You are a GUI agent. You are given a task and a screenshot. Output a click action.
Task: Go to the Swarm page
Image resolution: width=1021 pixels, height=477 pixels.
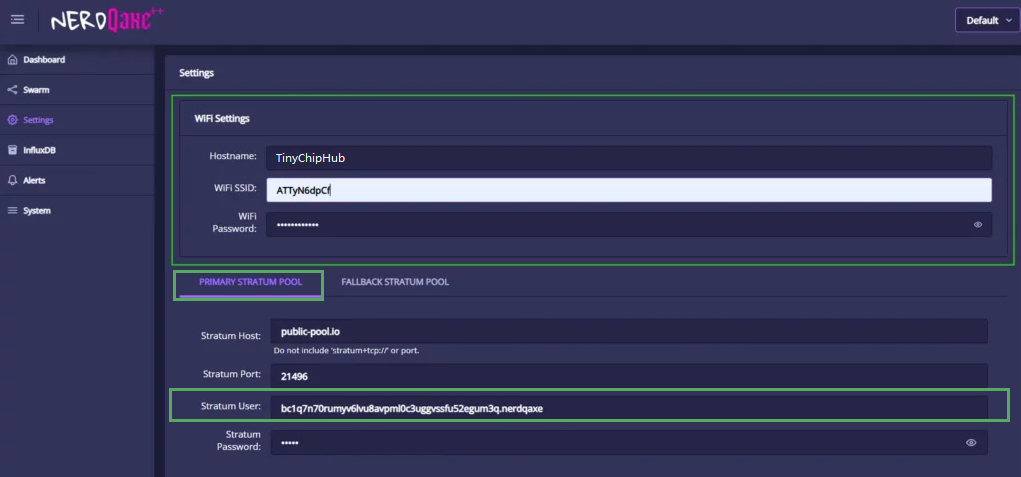click(x=36, y=90)
